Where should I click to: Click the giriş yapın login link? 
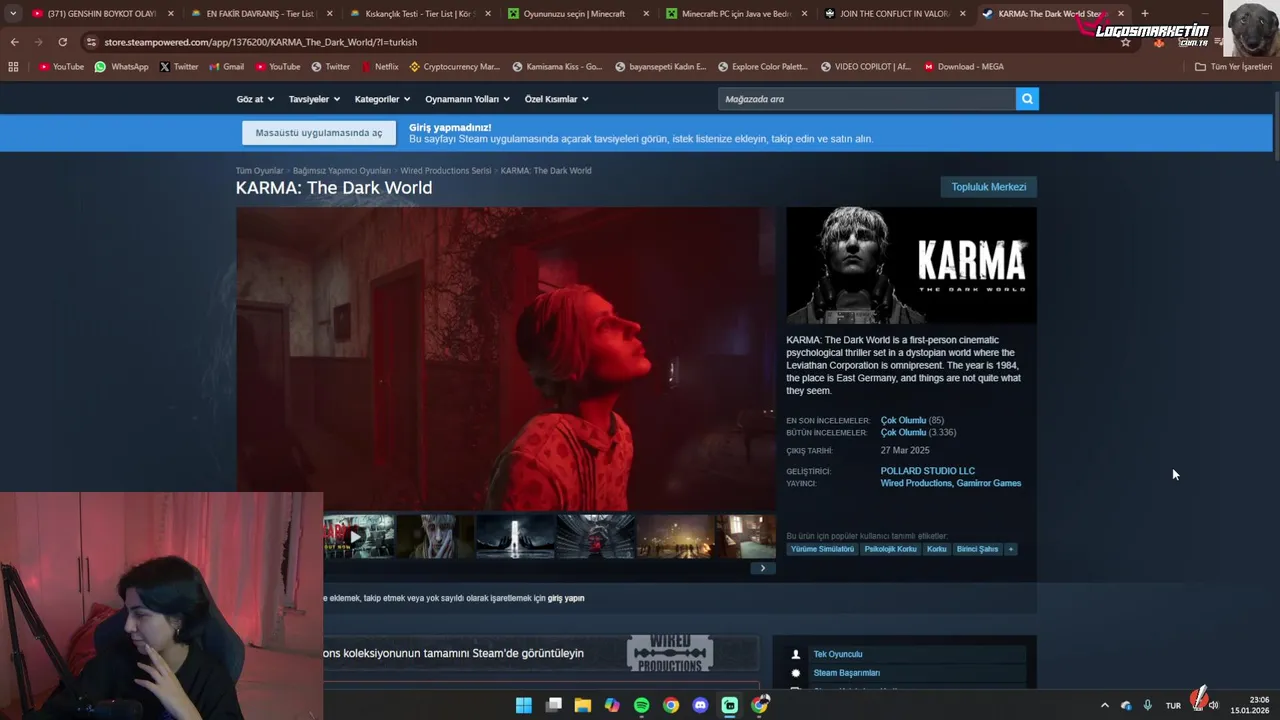pos(566,598)
